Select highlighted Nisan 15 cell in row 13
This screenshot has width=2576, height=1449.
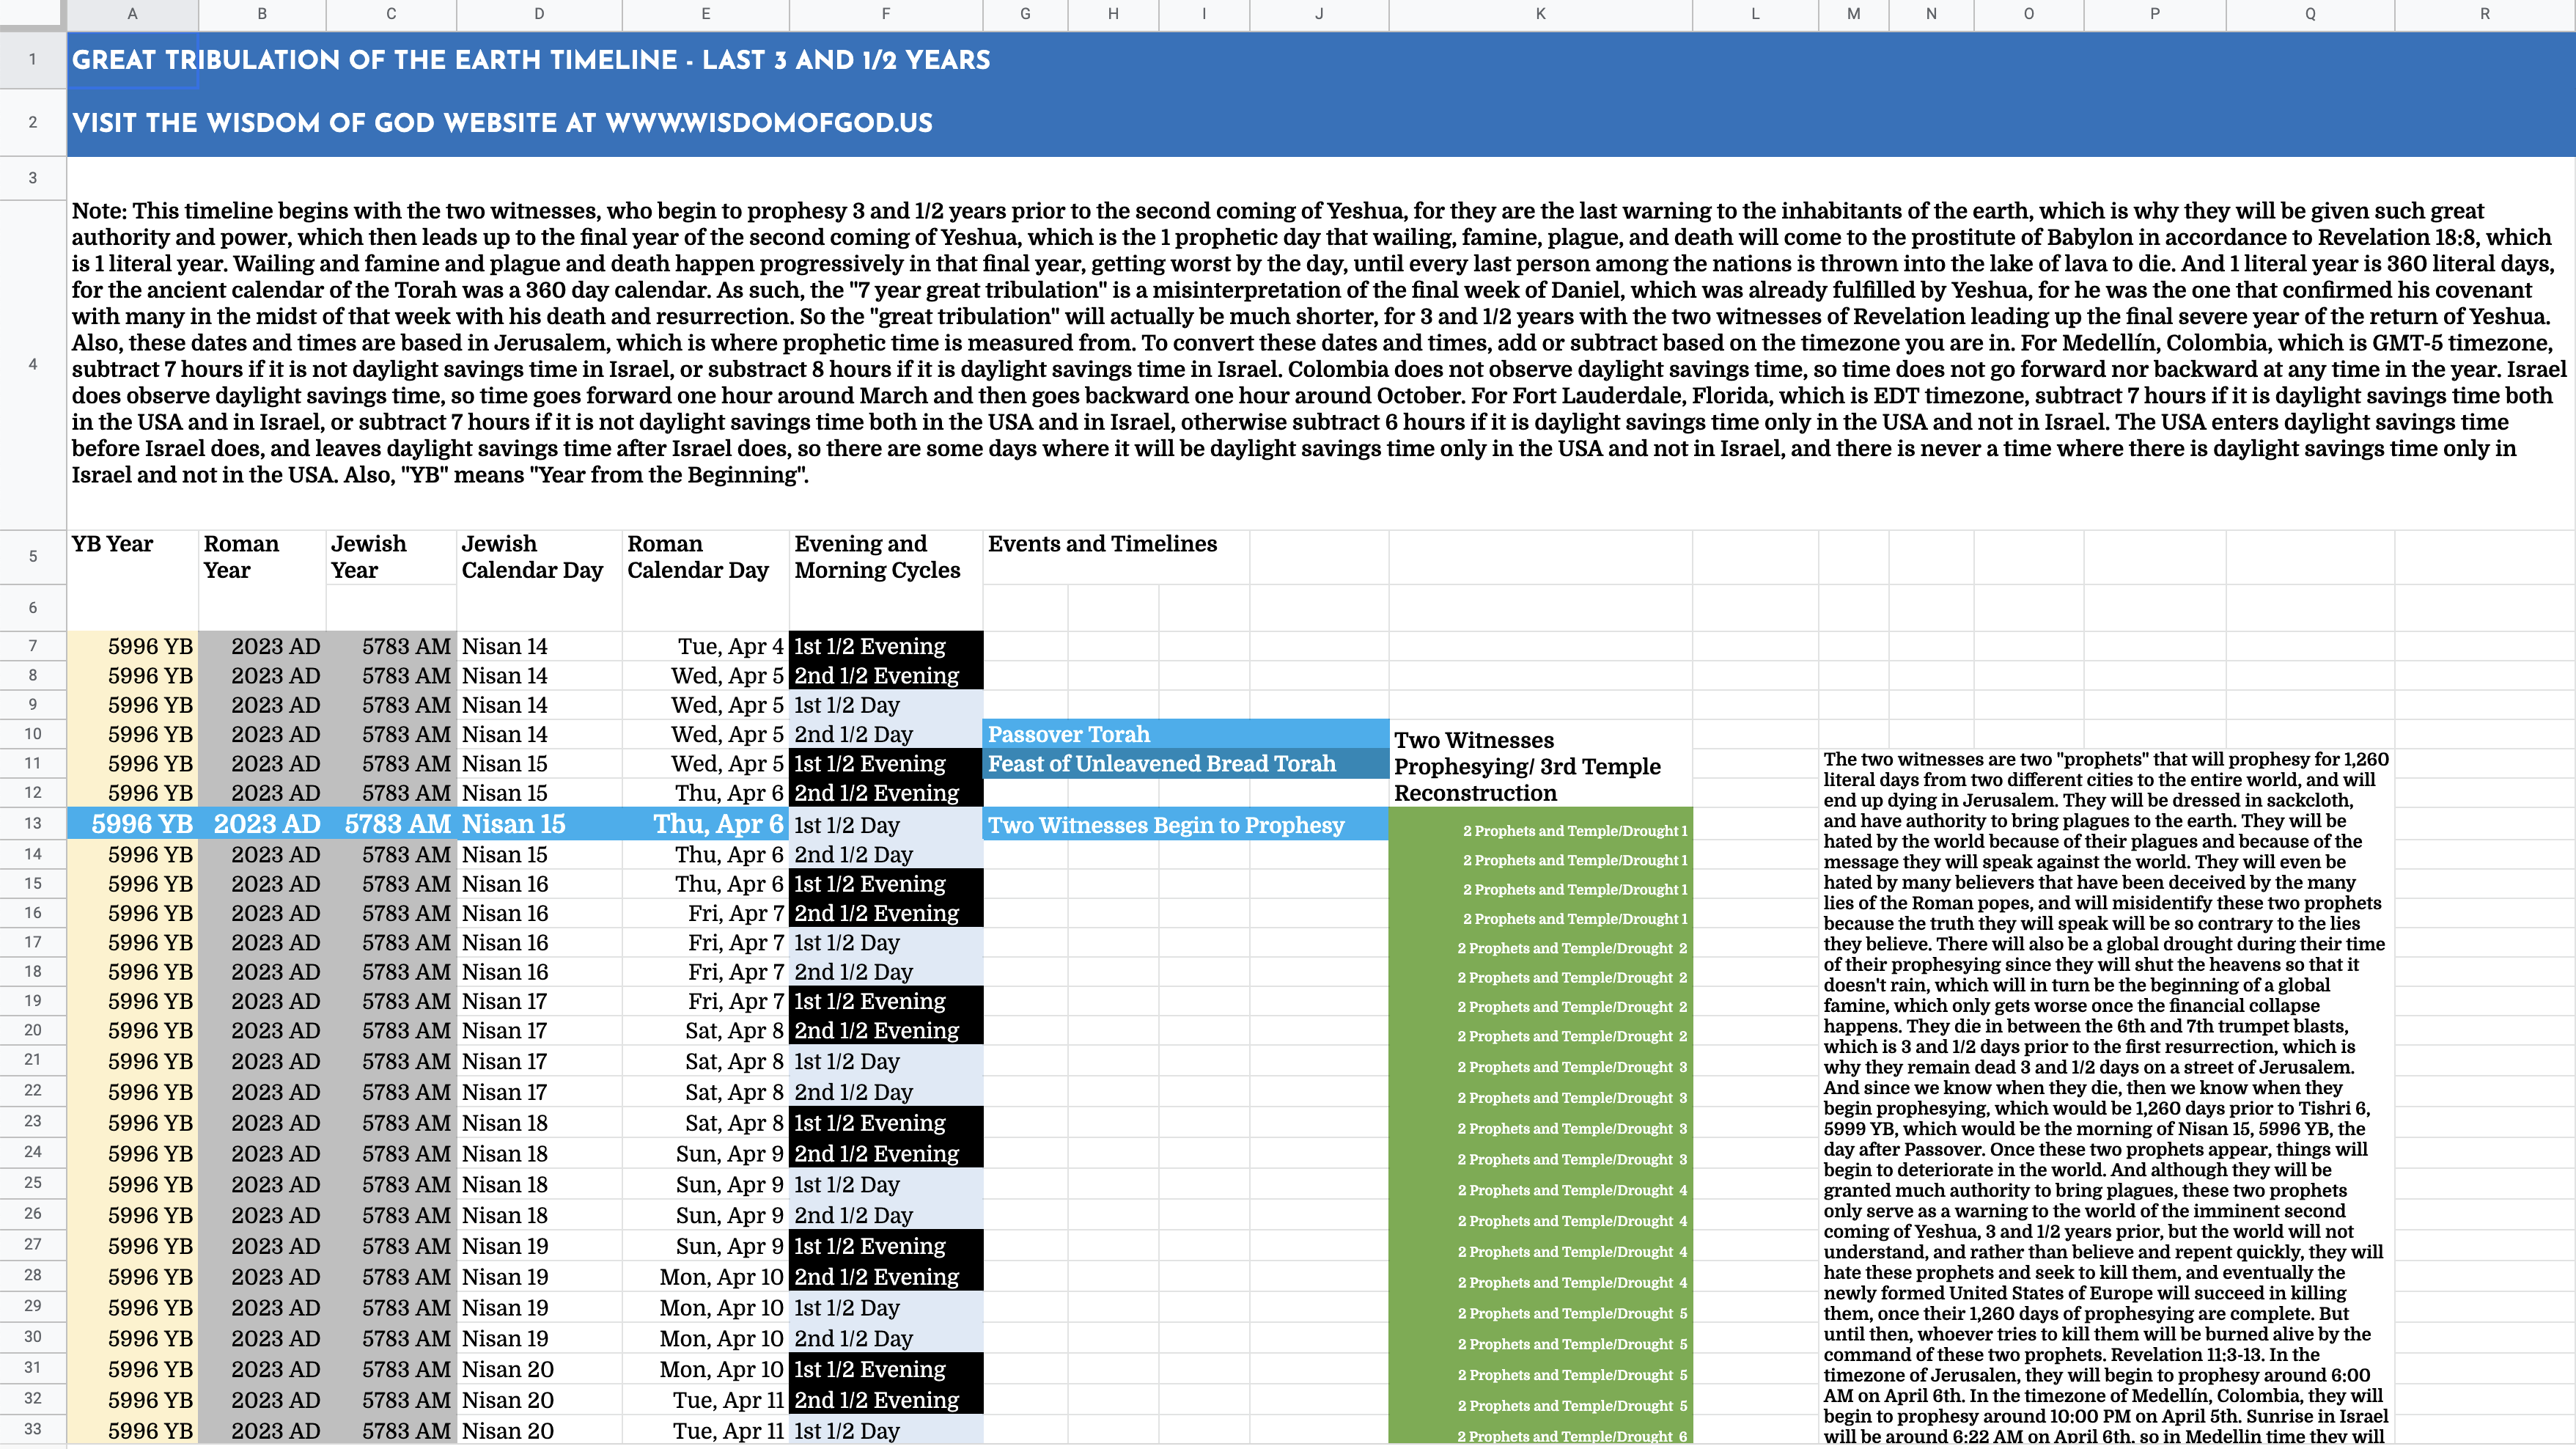[539, 824]
